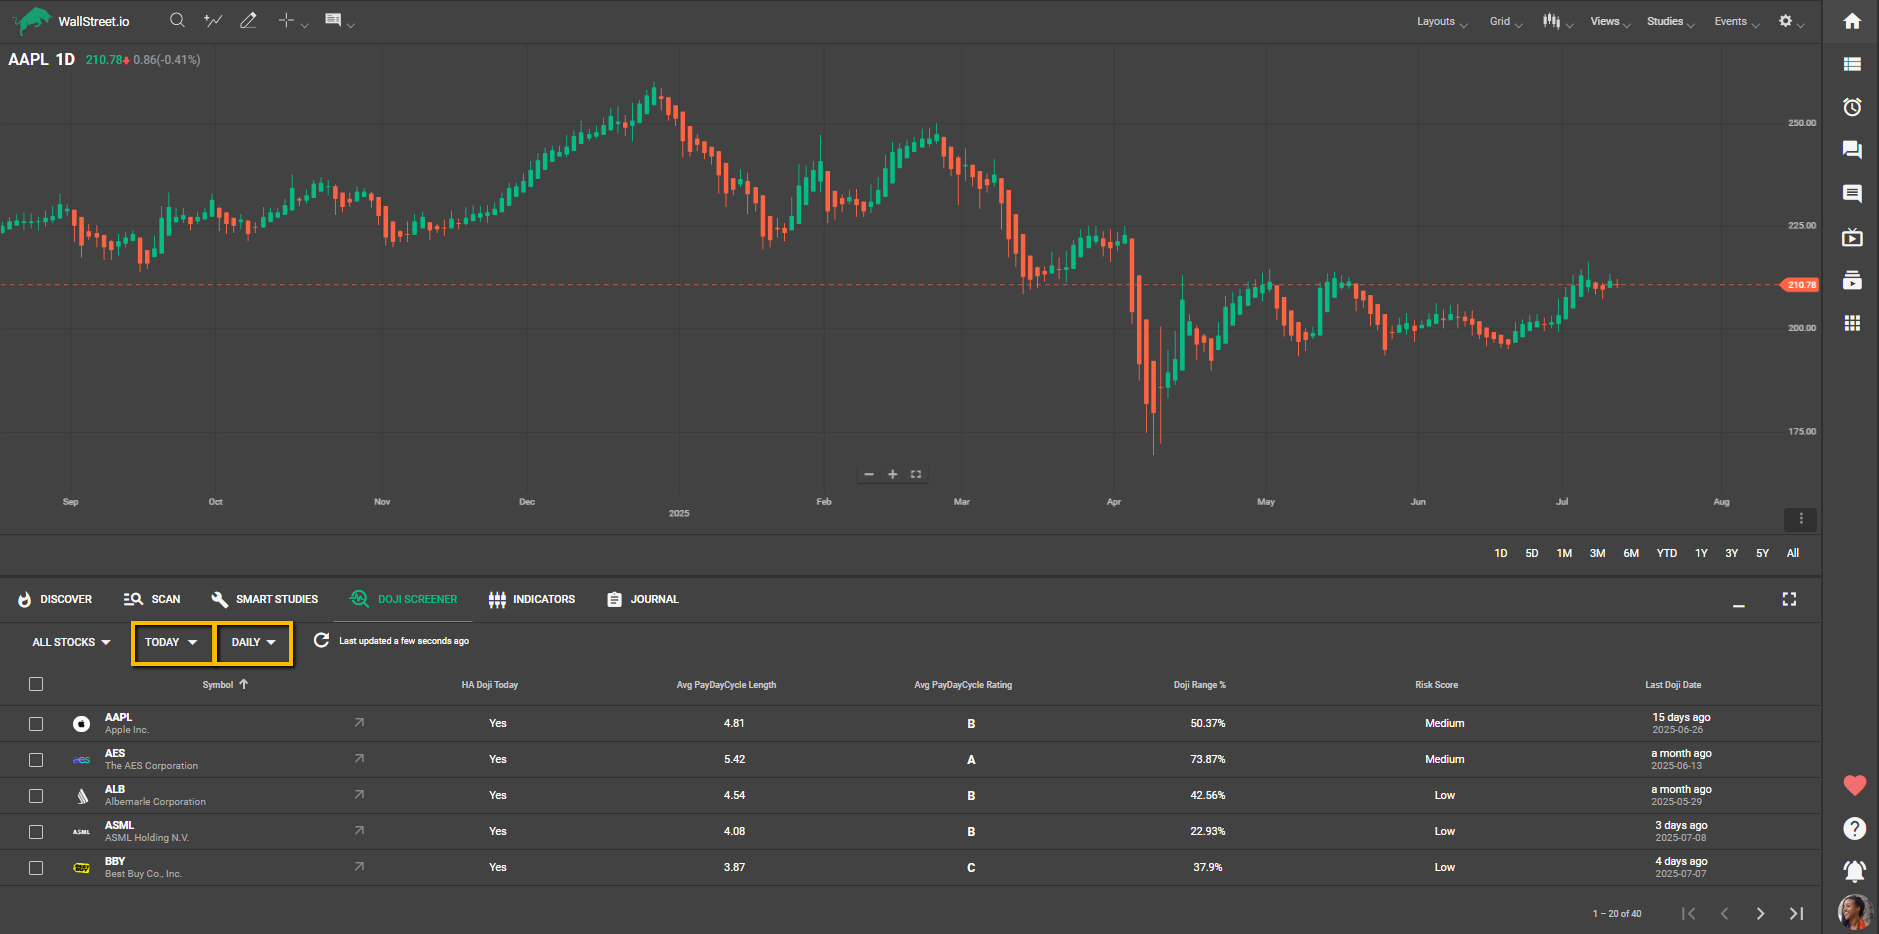This screenshot has width=1879, height=934.
Task: Click the 210.78 current price label
Action: [1800, 285]
